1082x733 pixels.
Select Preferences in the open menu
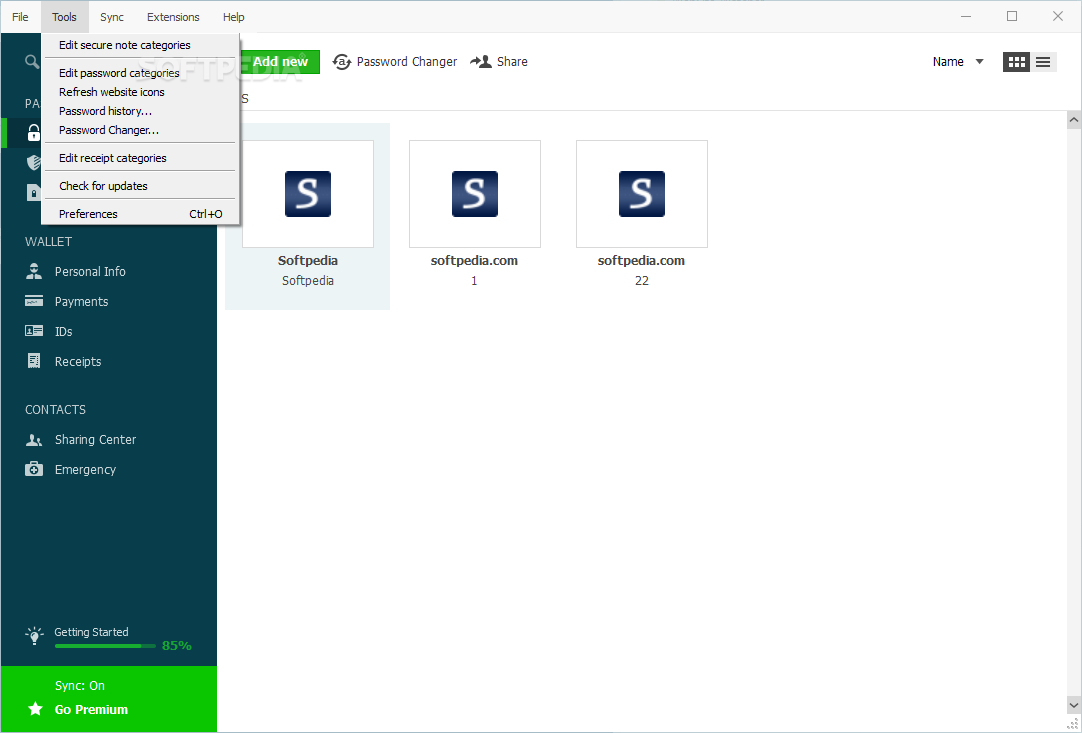pyautogui.click(x=87, y=213)
